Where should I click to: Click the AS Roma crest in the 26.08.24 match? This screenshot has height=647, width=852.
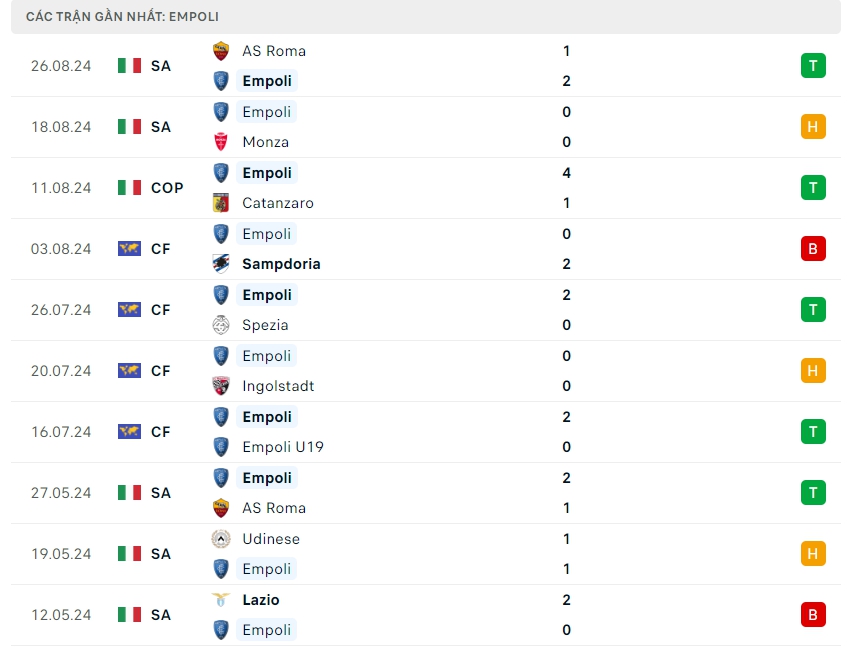click(221, 51)
